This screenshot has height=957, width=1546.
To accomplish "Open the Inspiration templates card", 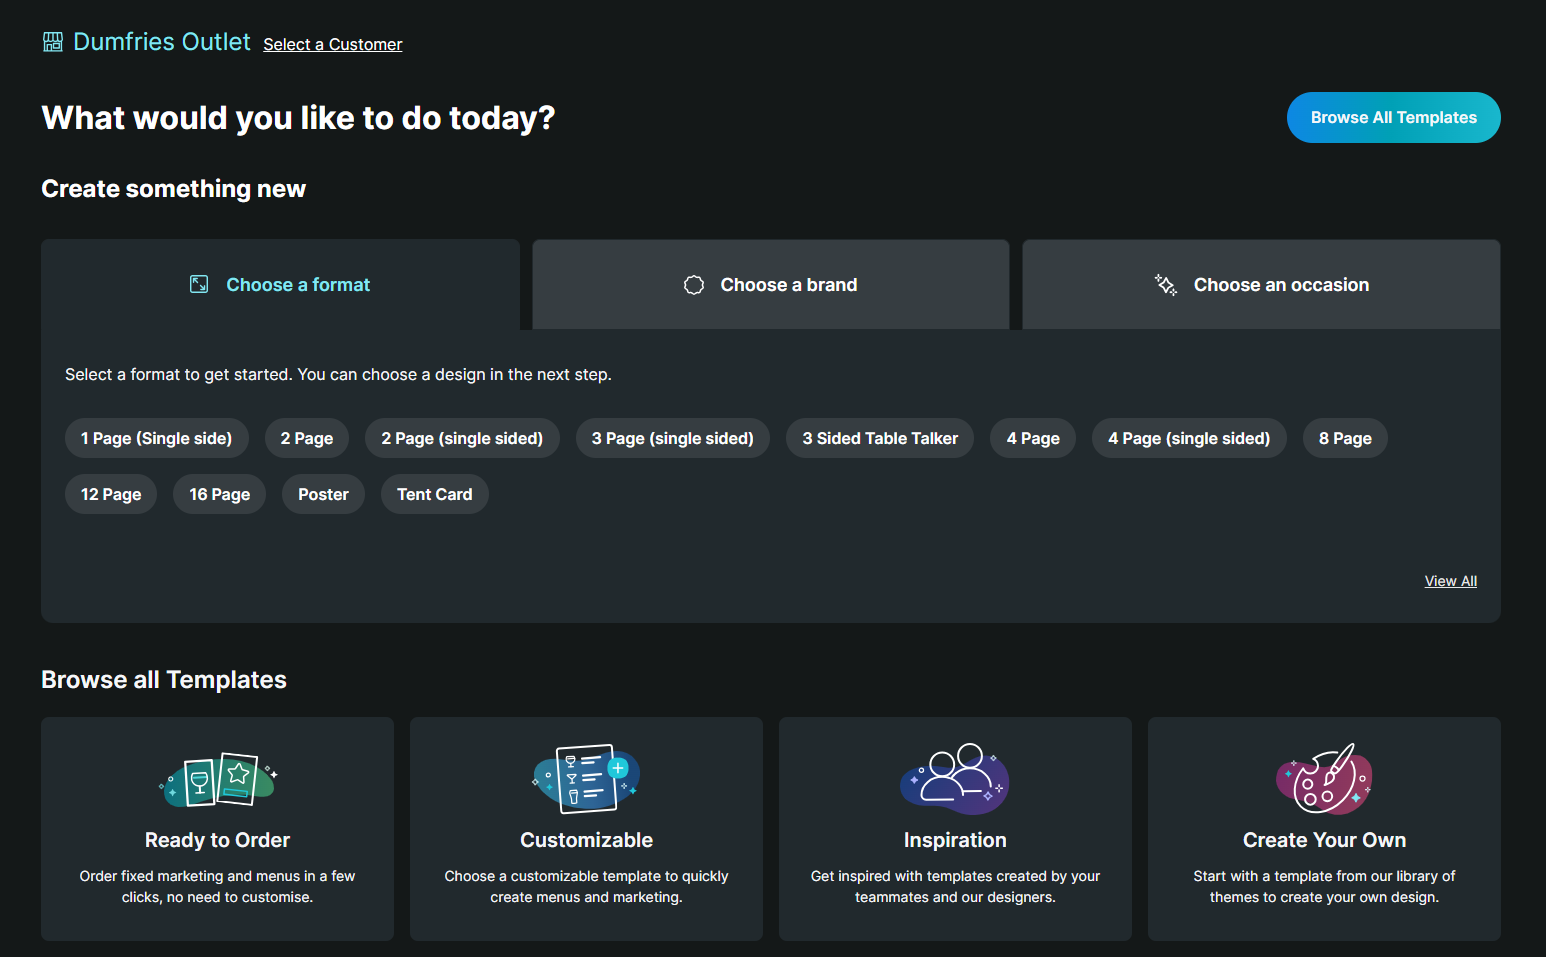I will pos(955,828).
